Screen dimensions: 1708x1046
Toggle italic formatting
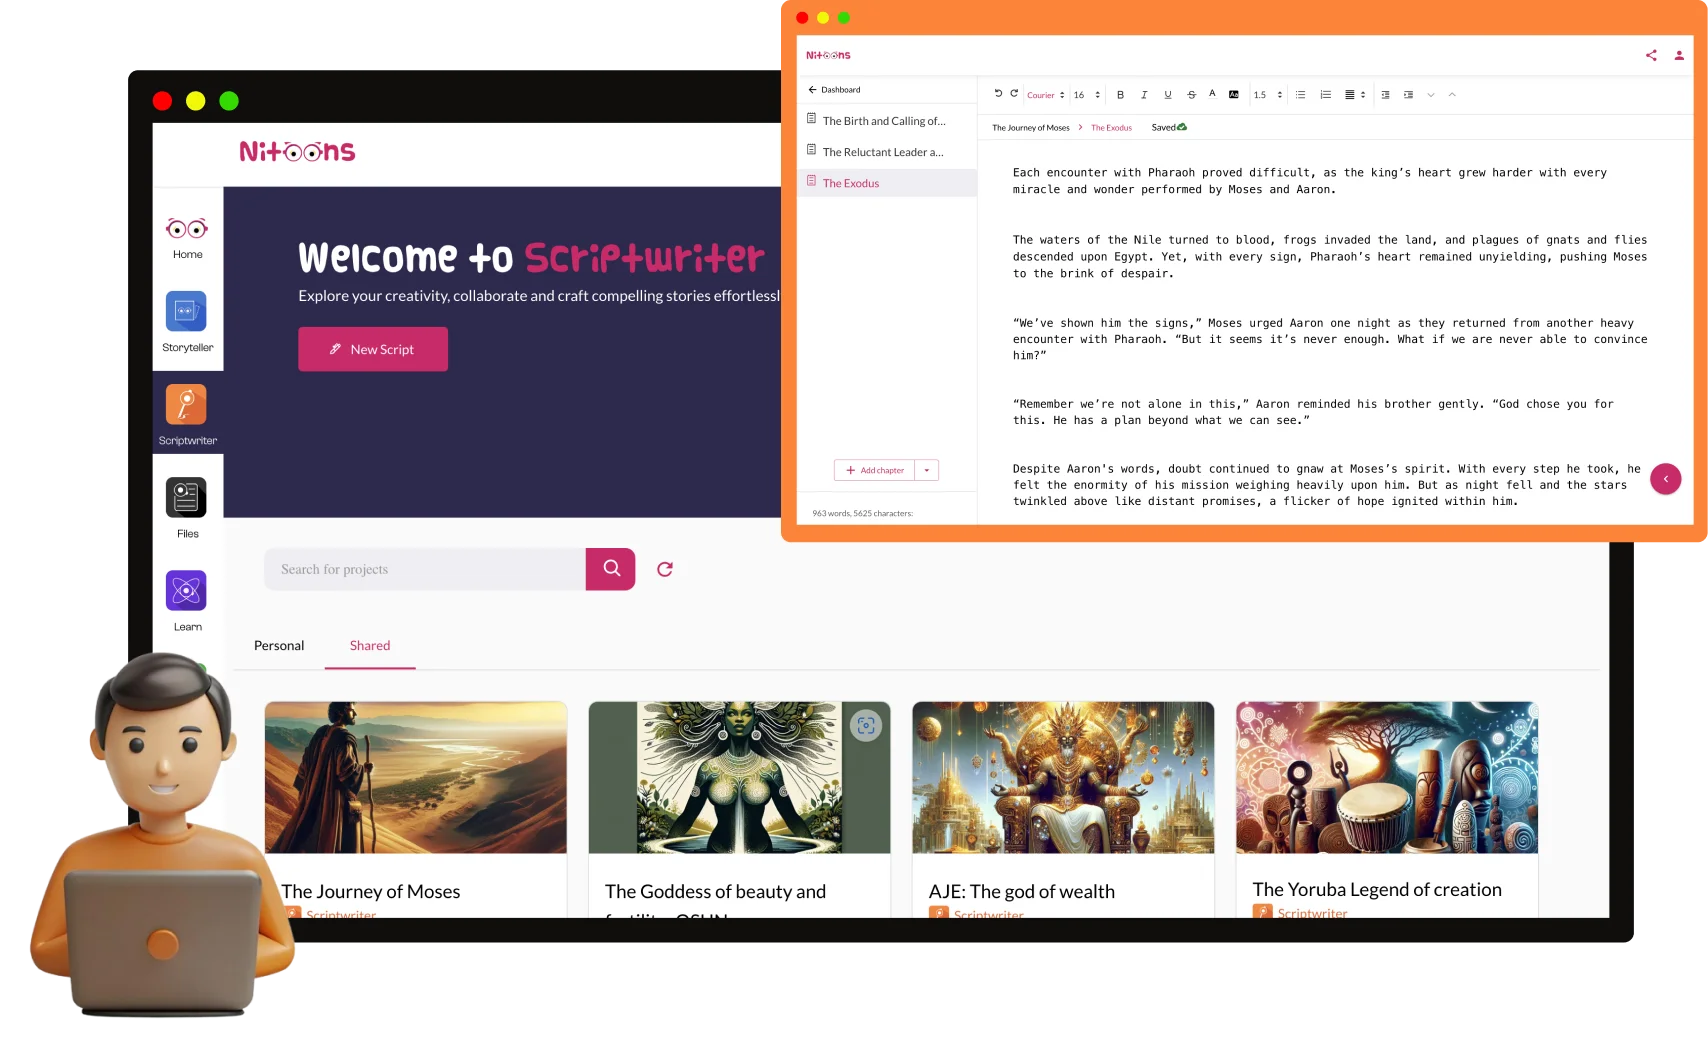(x=1144, y=95)
